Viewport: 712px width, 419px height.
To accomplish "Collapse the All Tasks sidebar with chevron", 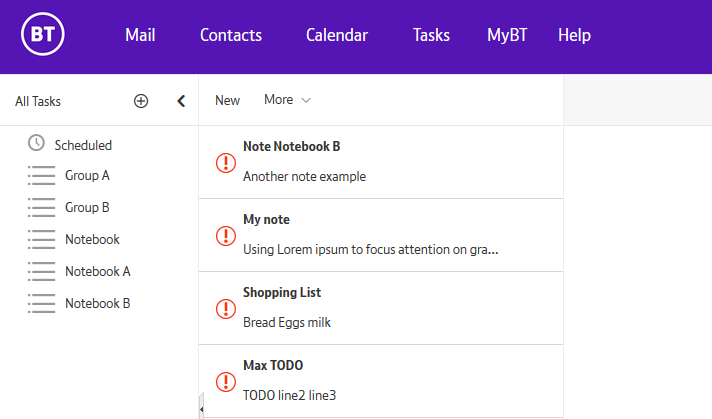I will (181, 101).
